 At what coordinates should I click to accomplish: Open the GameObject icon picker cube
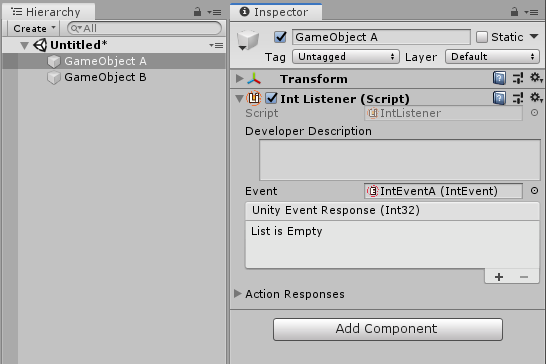pos(248,40)
